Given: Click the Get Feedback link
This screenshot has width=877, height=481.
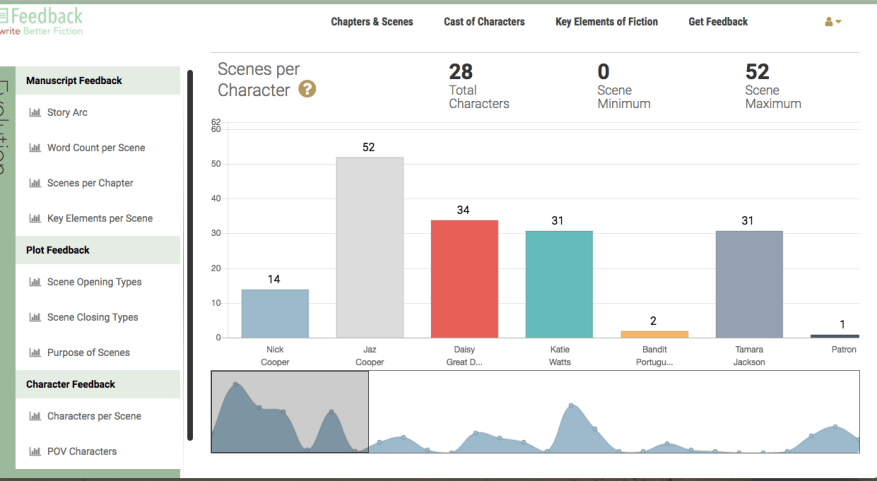Looking at the screenshot, I should click(718, 22).
